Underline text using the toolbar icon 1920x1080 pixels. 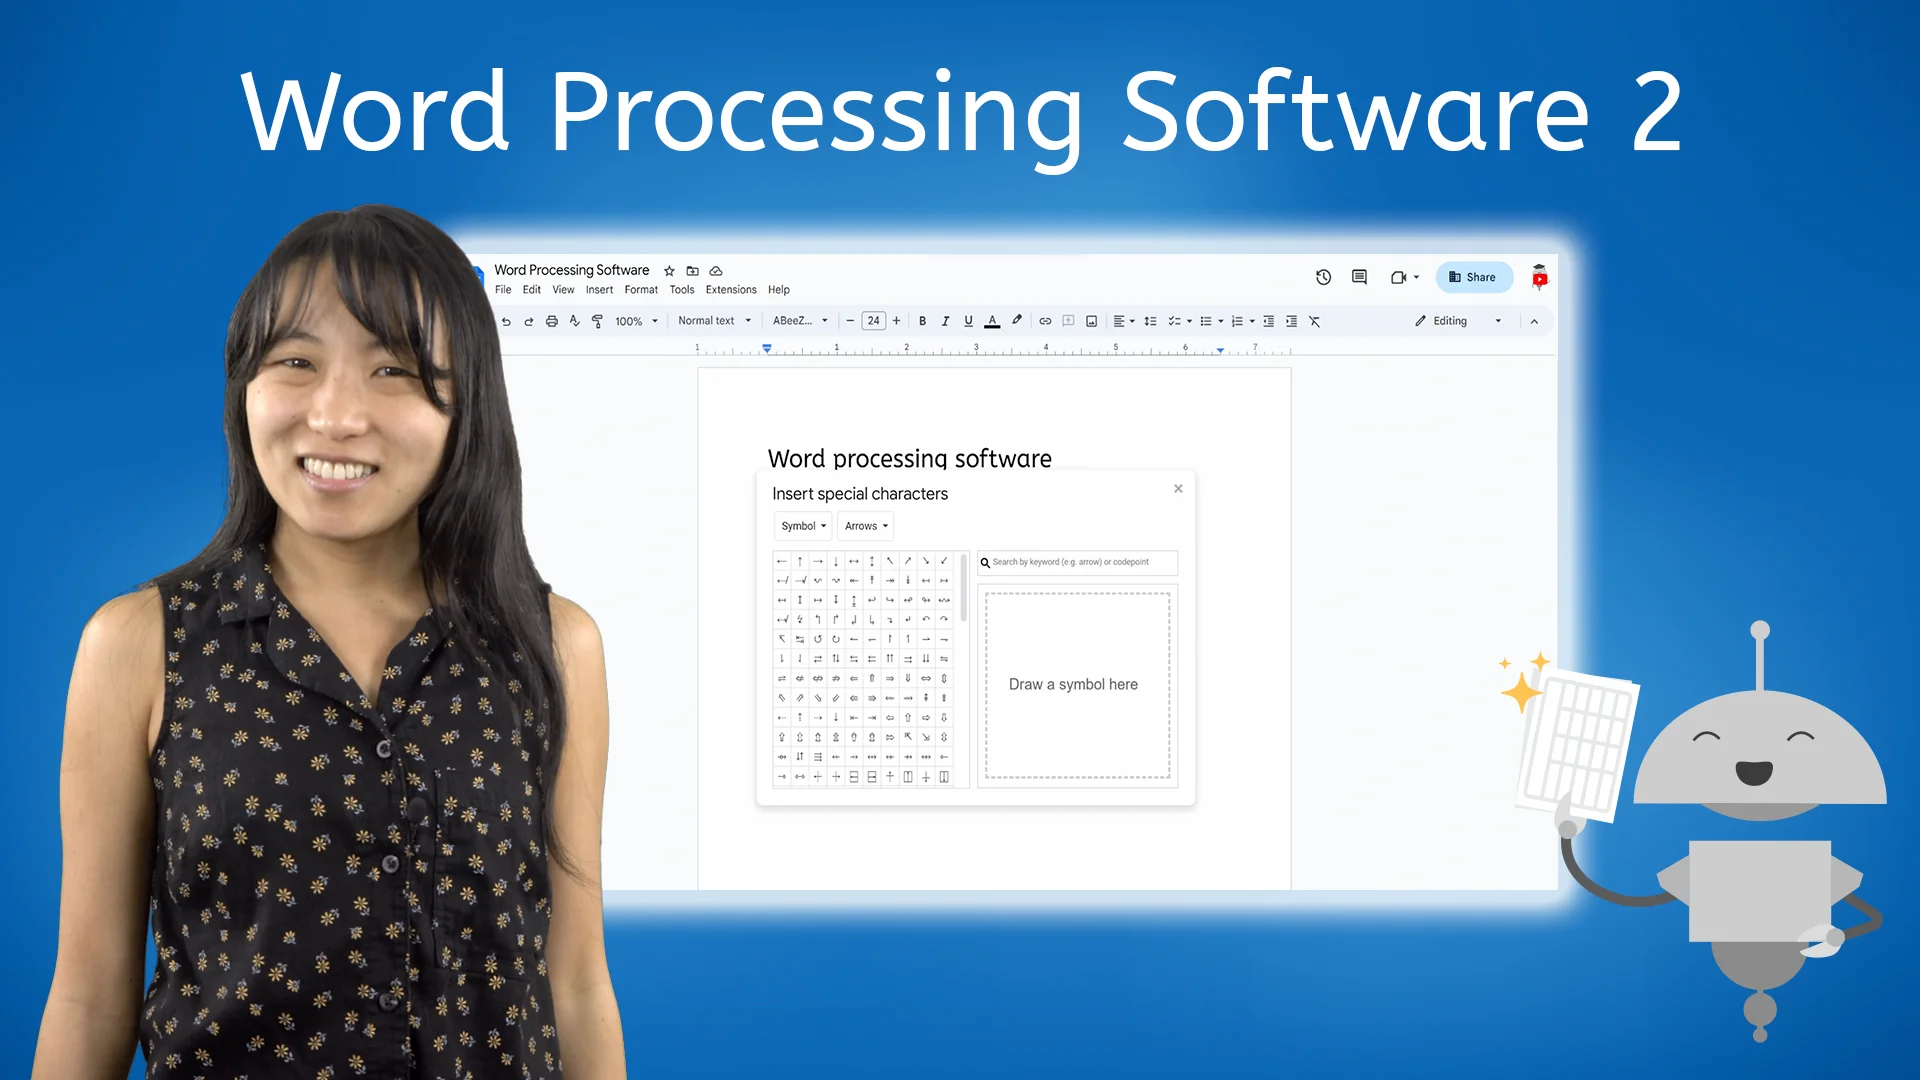[968, 321]
